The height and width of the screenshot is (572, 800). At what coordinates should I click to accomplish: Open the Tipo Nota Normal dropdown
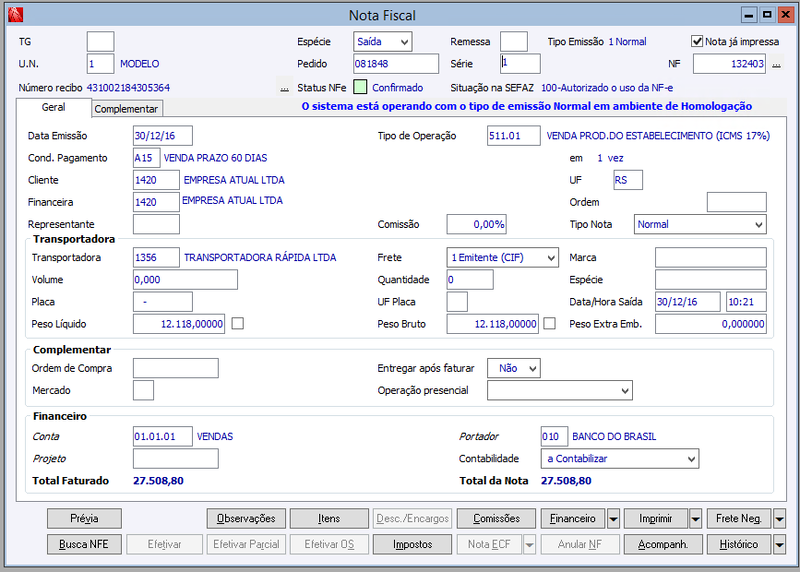700,225
